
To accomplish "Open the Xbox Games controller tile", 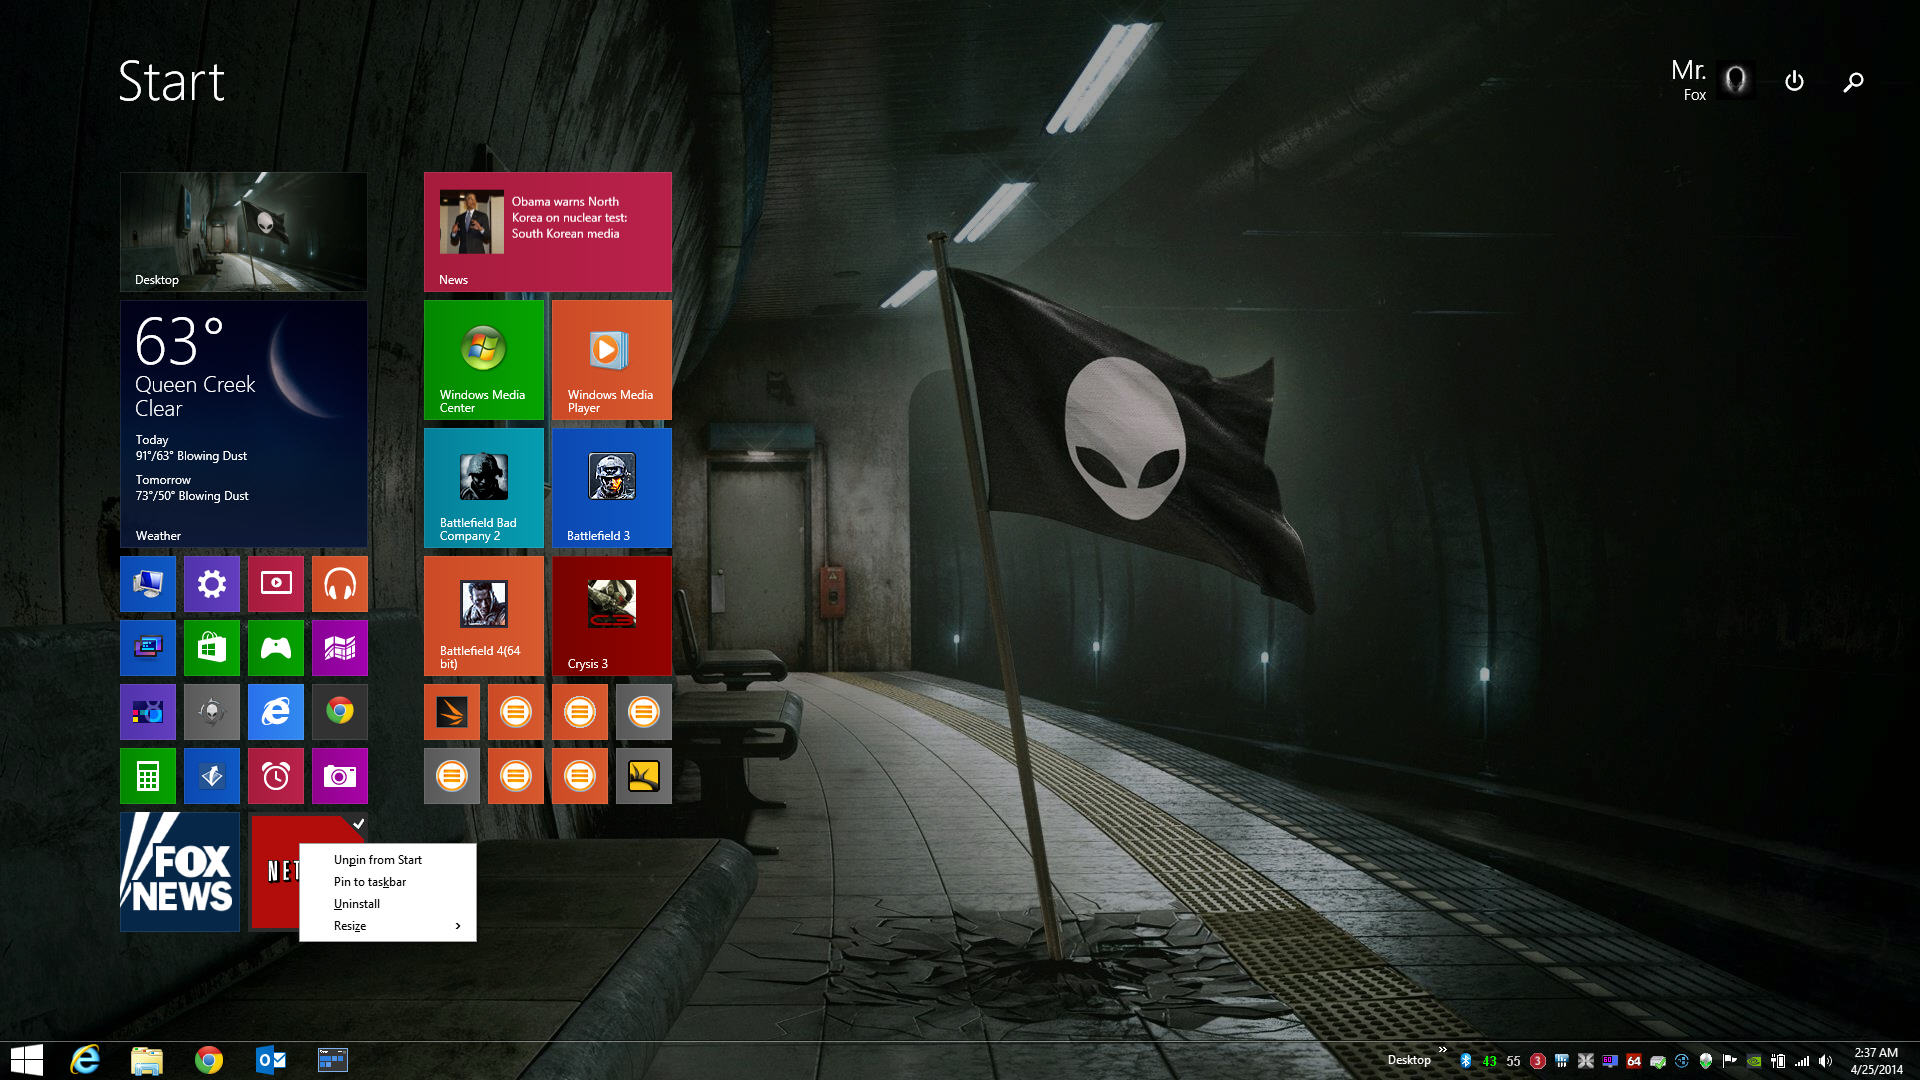I will tap(275, 647).
